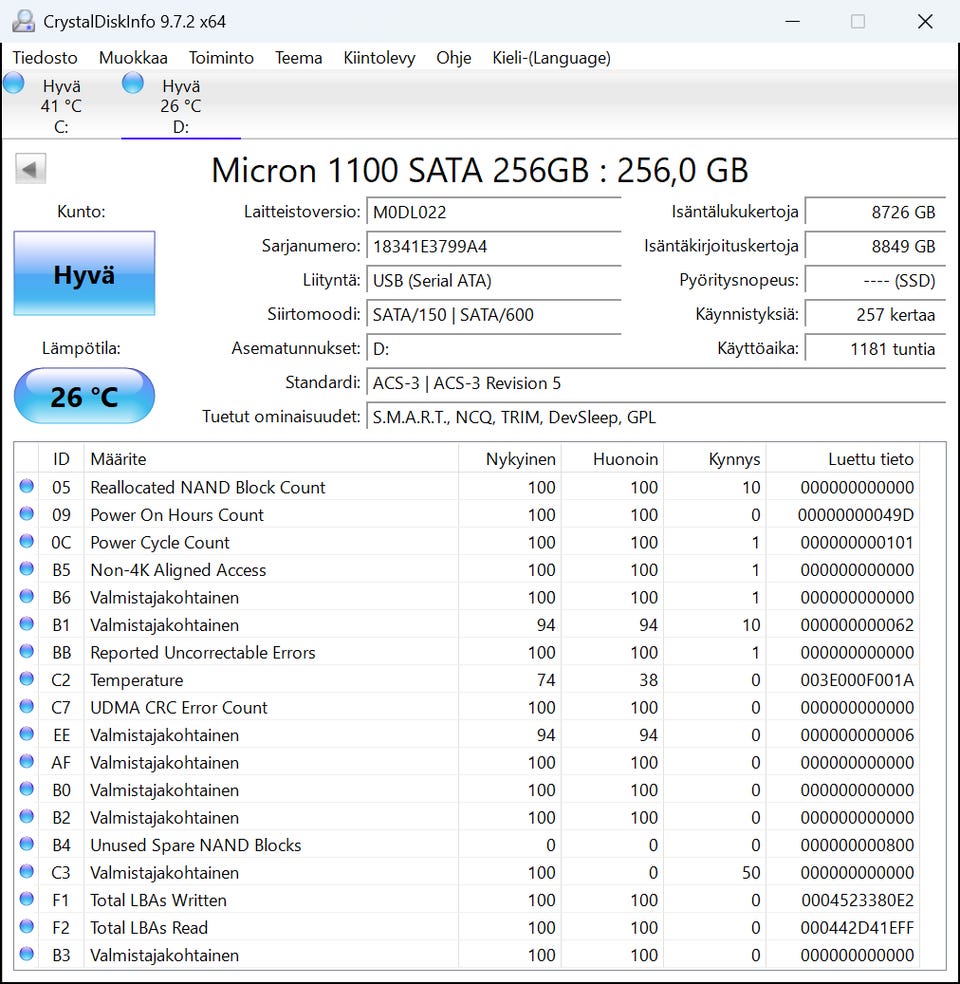Viewport: 960px width, 984px height.
Task: Click the Käyttöaika 1181 tuntia field
Action: point(874,349)
